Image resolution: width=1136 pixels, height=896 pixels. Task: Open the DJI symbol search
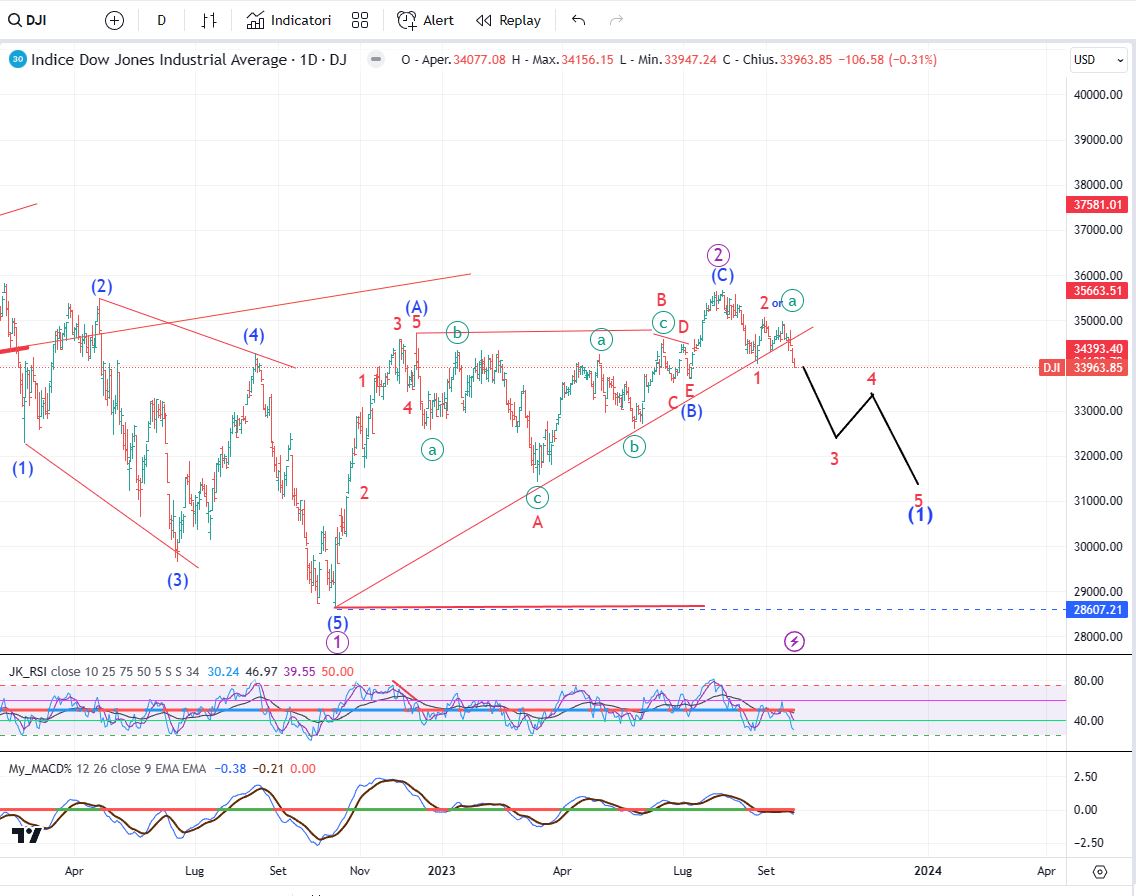(28, 20)
